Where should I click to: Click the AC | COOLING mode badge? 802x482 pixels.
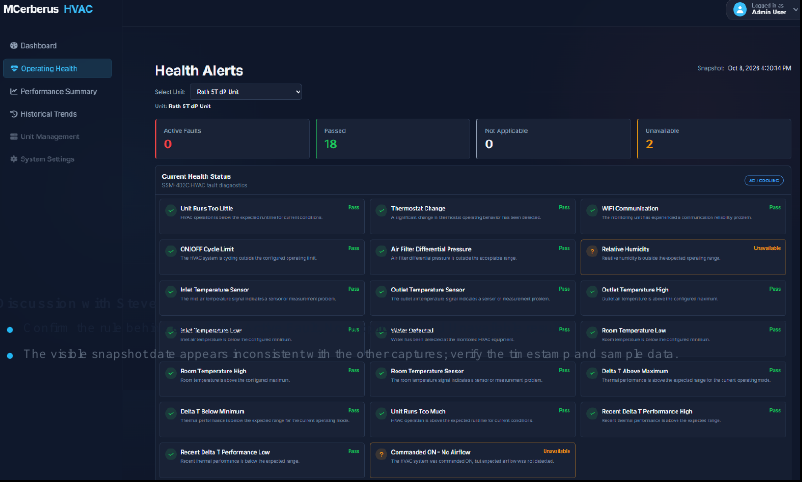[764, 180]
